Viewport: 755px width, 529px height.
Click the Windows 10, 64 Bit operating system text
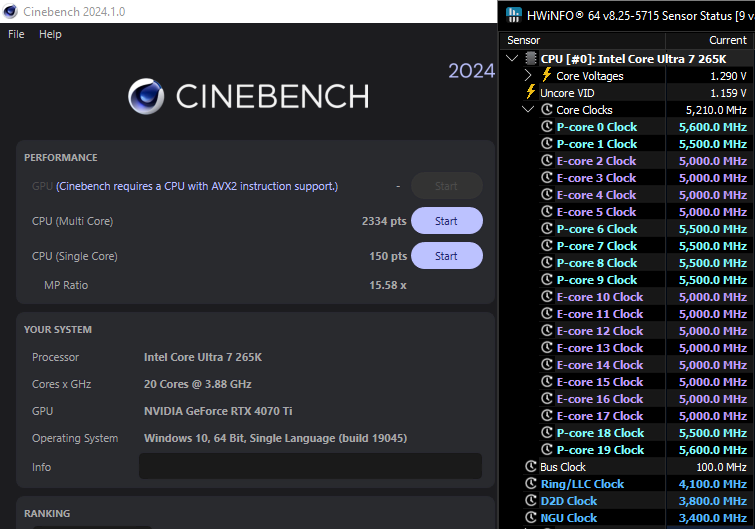tap(275, 439)
